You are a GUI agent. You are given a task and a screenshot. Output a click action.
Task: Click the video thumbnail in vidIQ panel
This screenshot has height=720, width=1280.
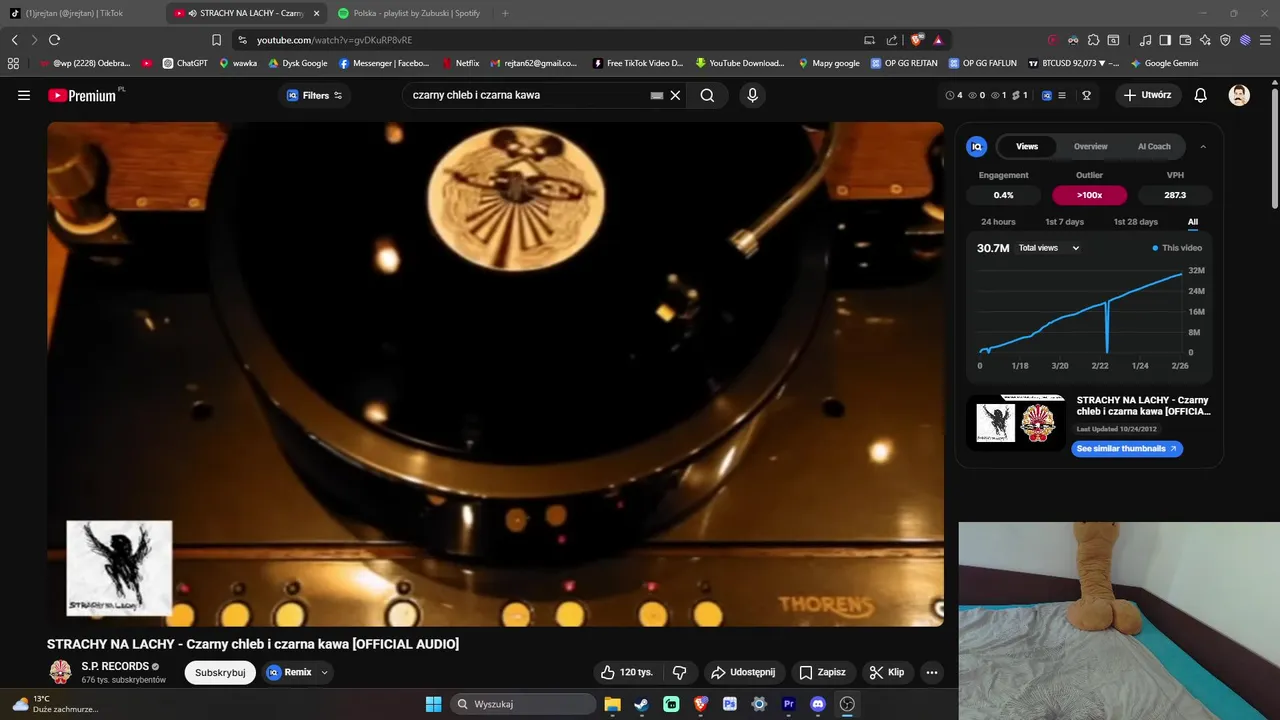(x=1016, y=423)
